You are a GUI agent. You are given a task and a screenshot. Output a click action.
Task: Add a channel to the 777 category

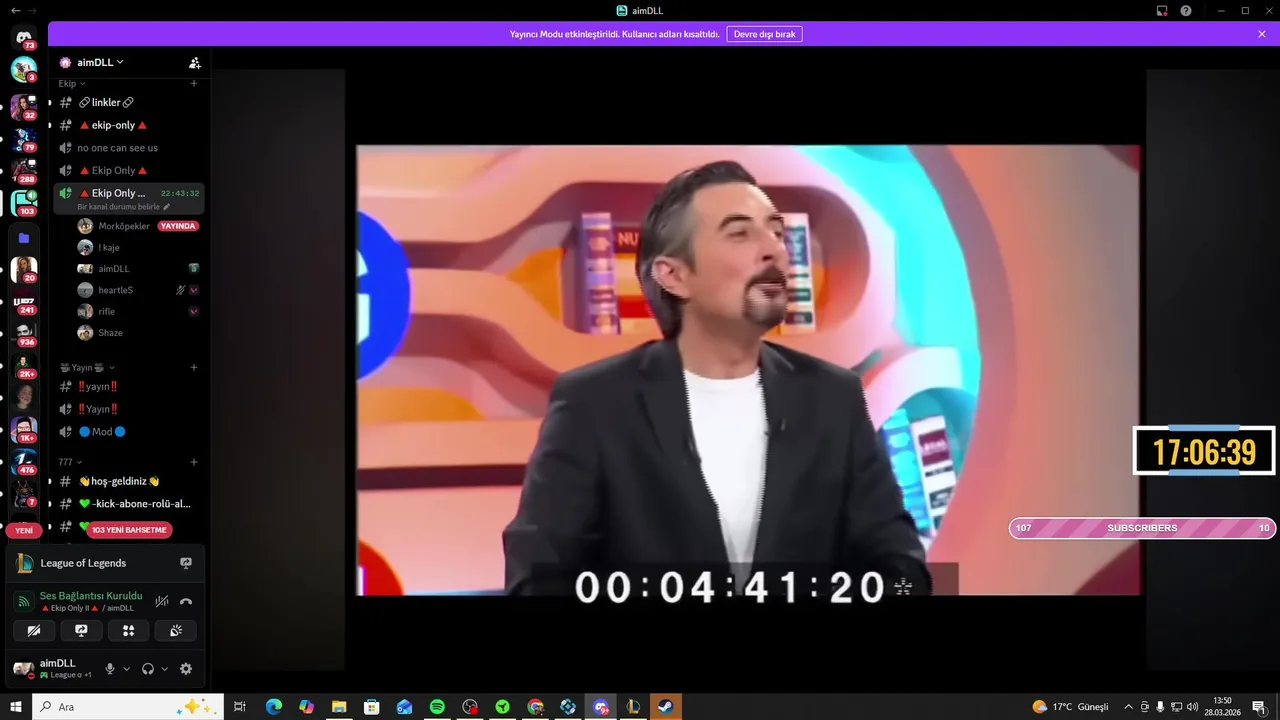click(194, 462)
